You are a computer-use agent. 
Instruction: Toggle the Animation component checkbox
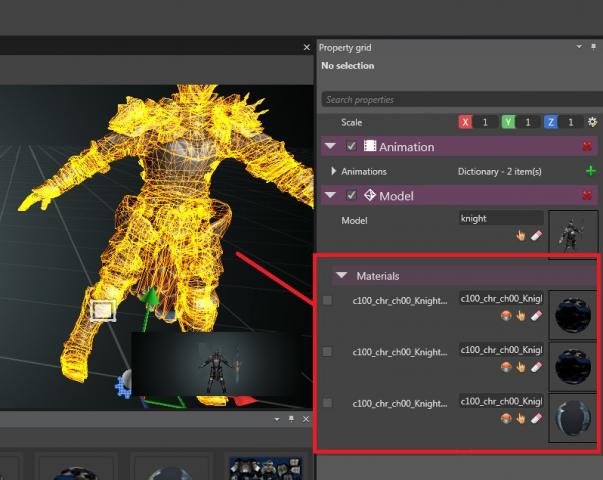(351, 146)
